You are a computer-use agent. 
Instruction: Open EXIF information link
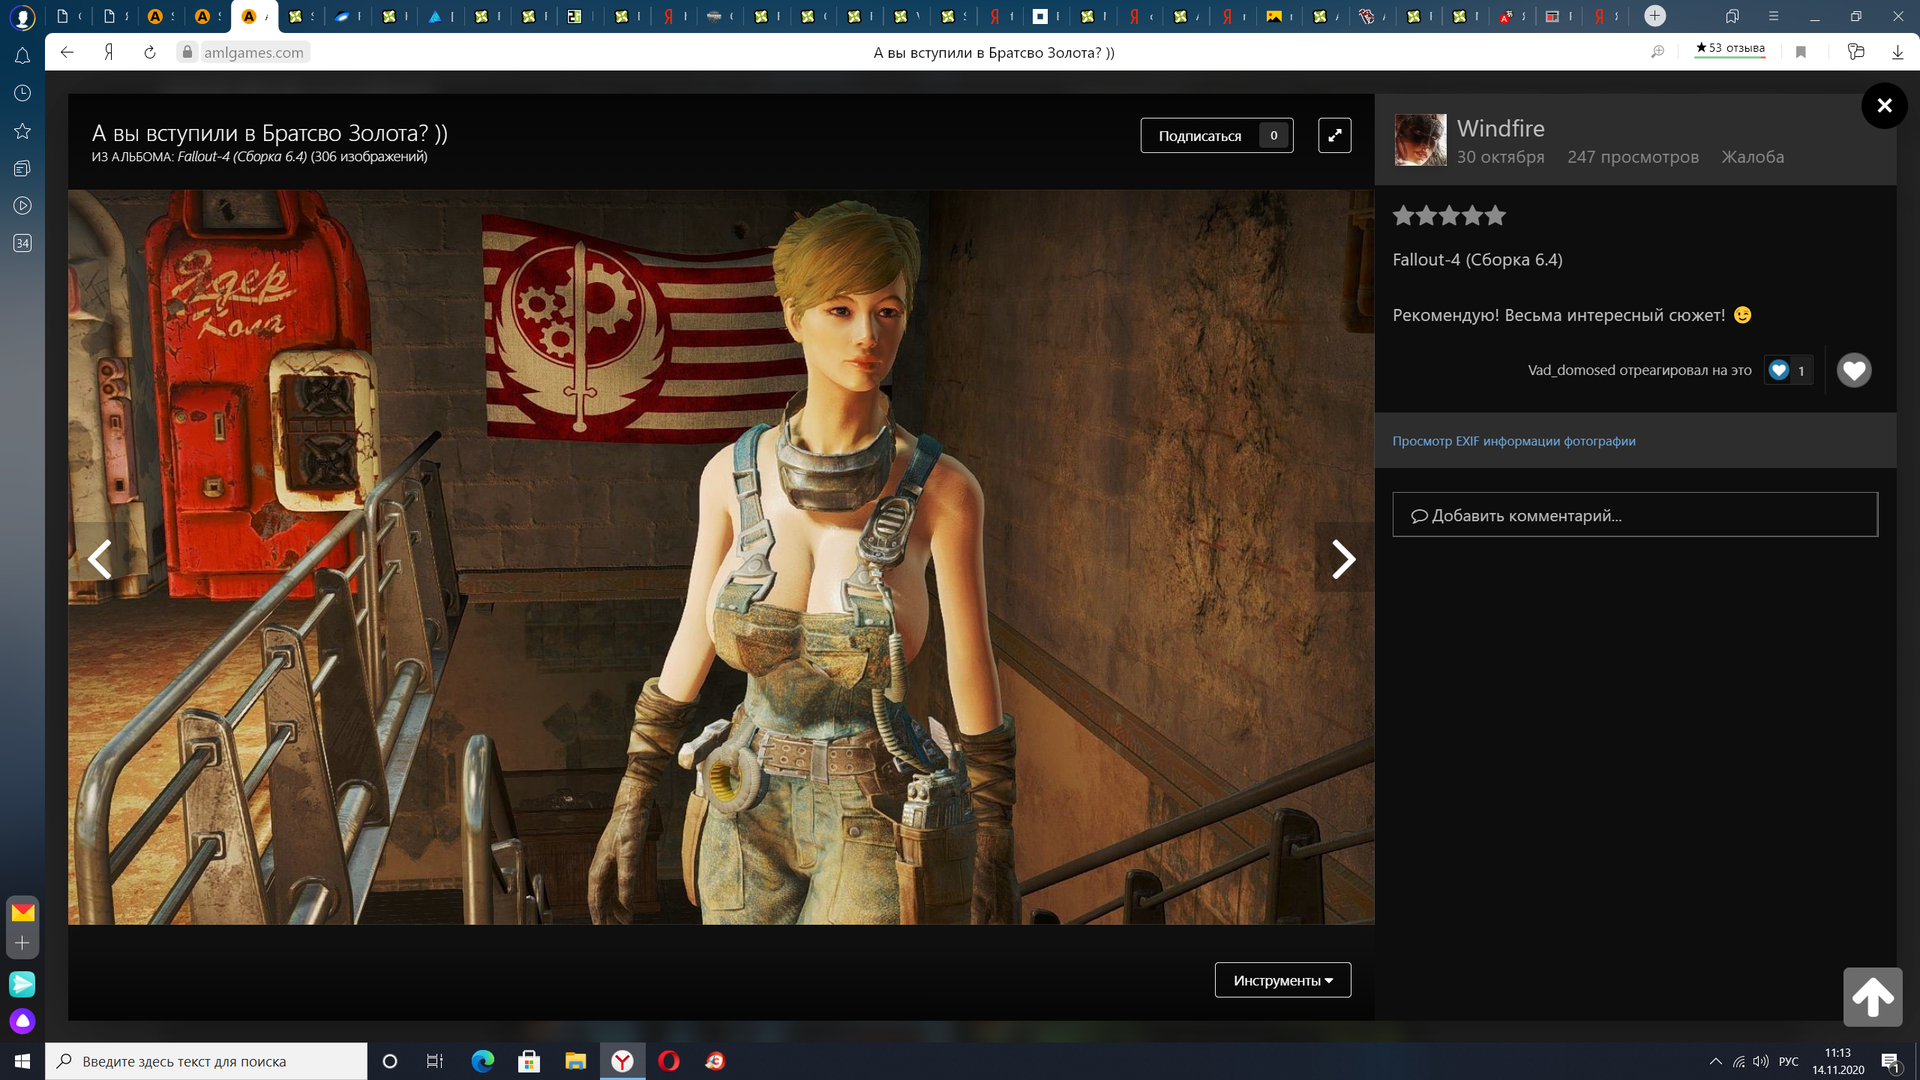[x=1513, y=441]
